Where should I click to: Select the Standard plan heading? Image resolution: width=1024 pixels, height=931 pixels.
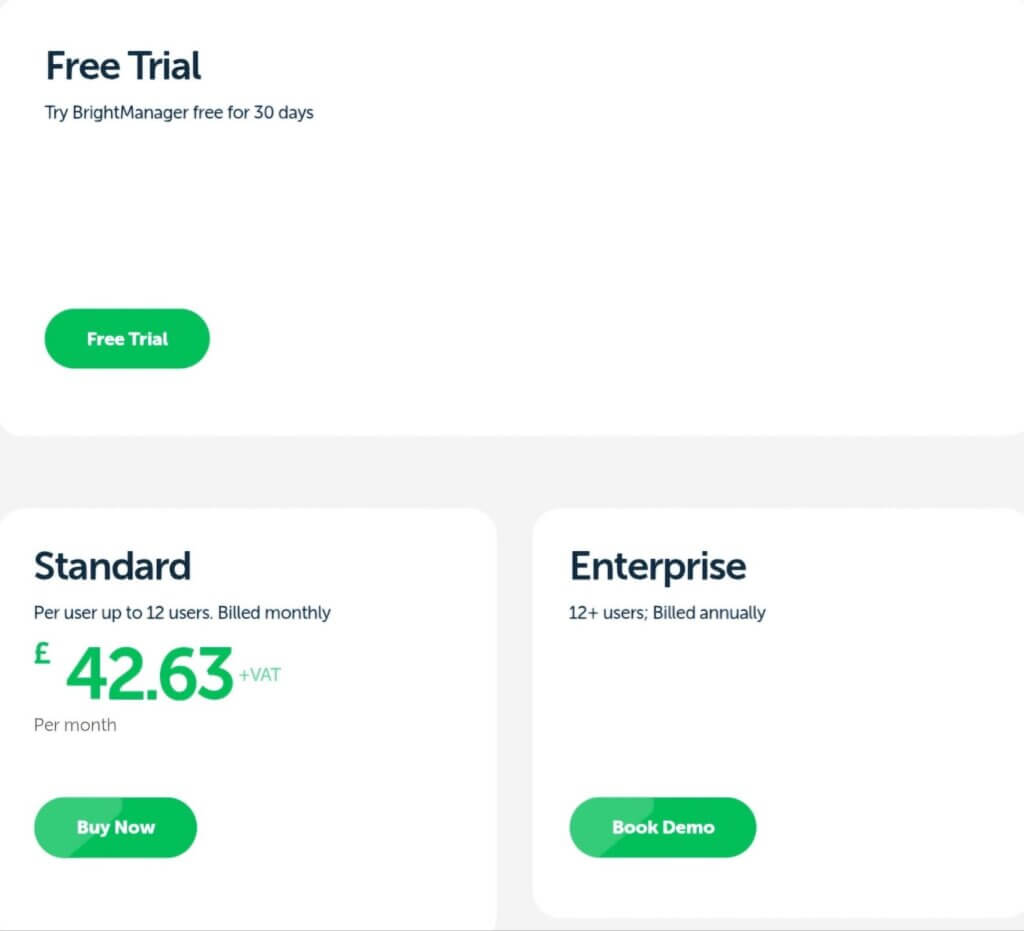click(112, 566)
